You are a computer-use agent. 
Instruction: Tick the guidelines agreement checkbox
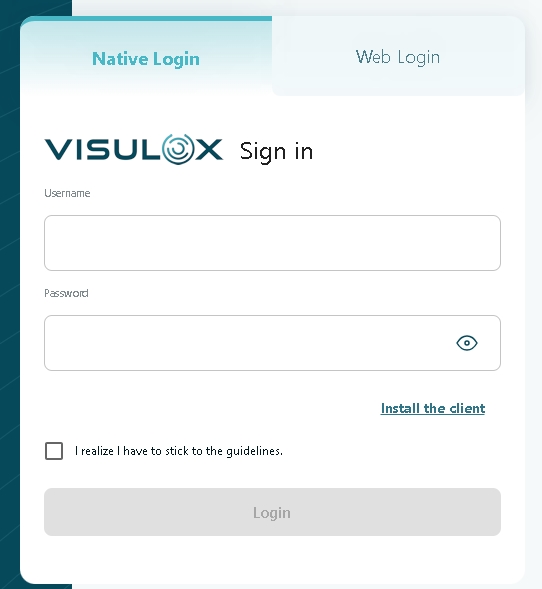coord(54,451)
